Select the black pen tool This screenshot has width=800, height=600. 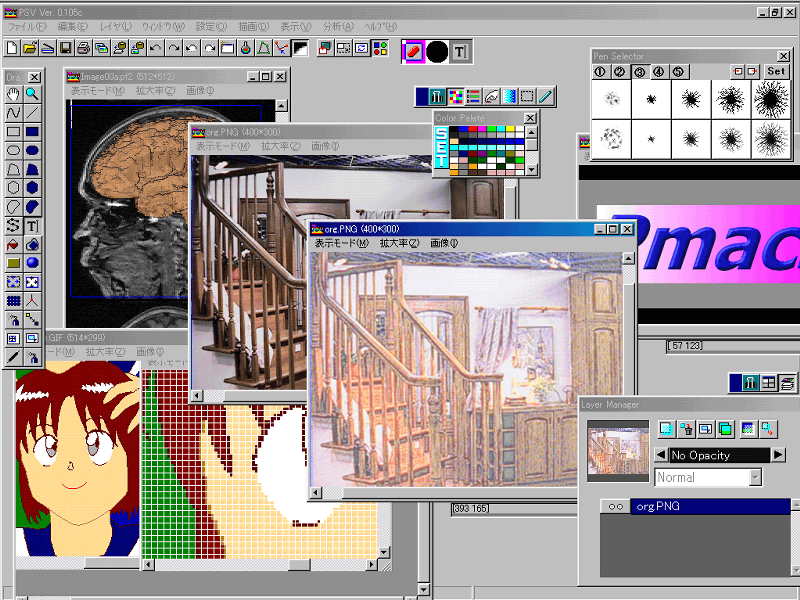13,357
